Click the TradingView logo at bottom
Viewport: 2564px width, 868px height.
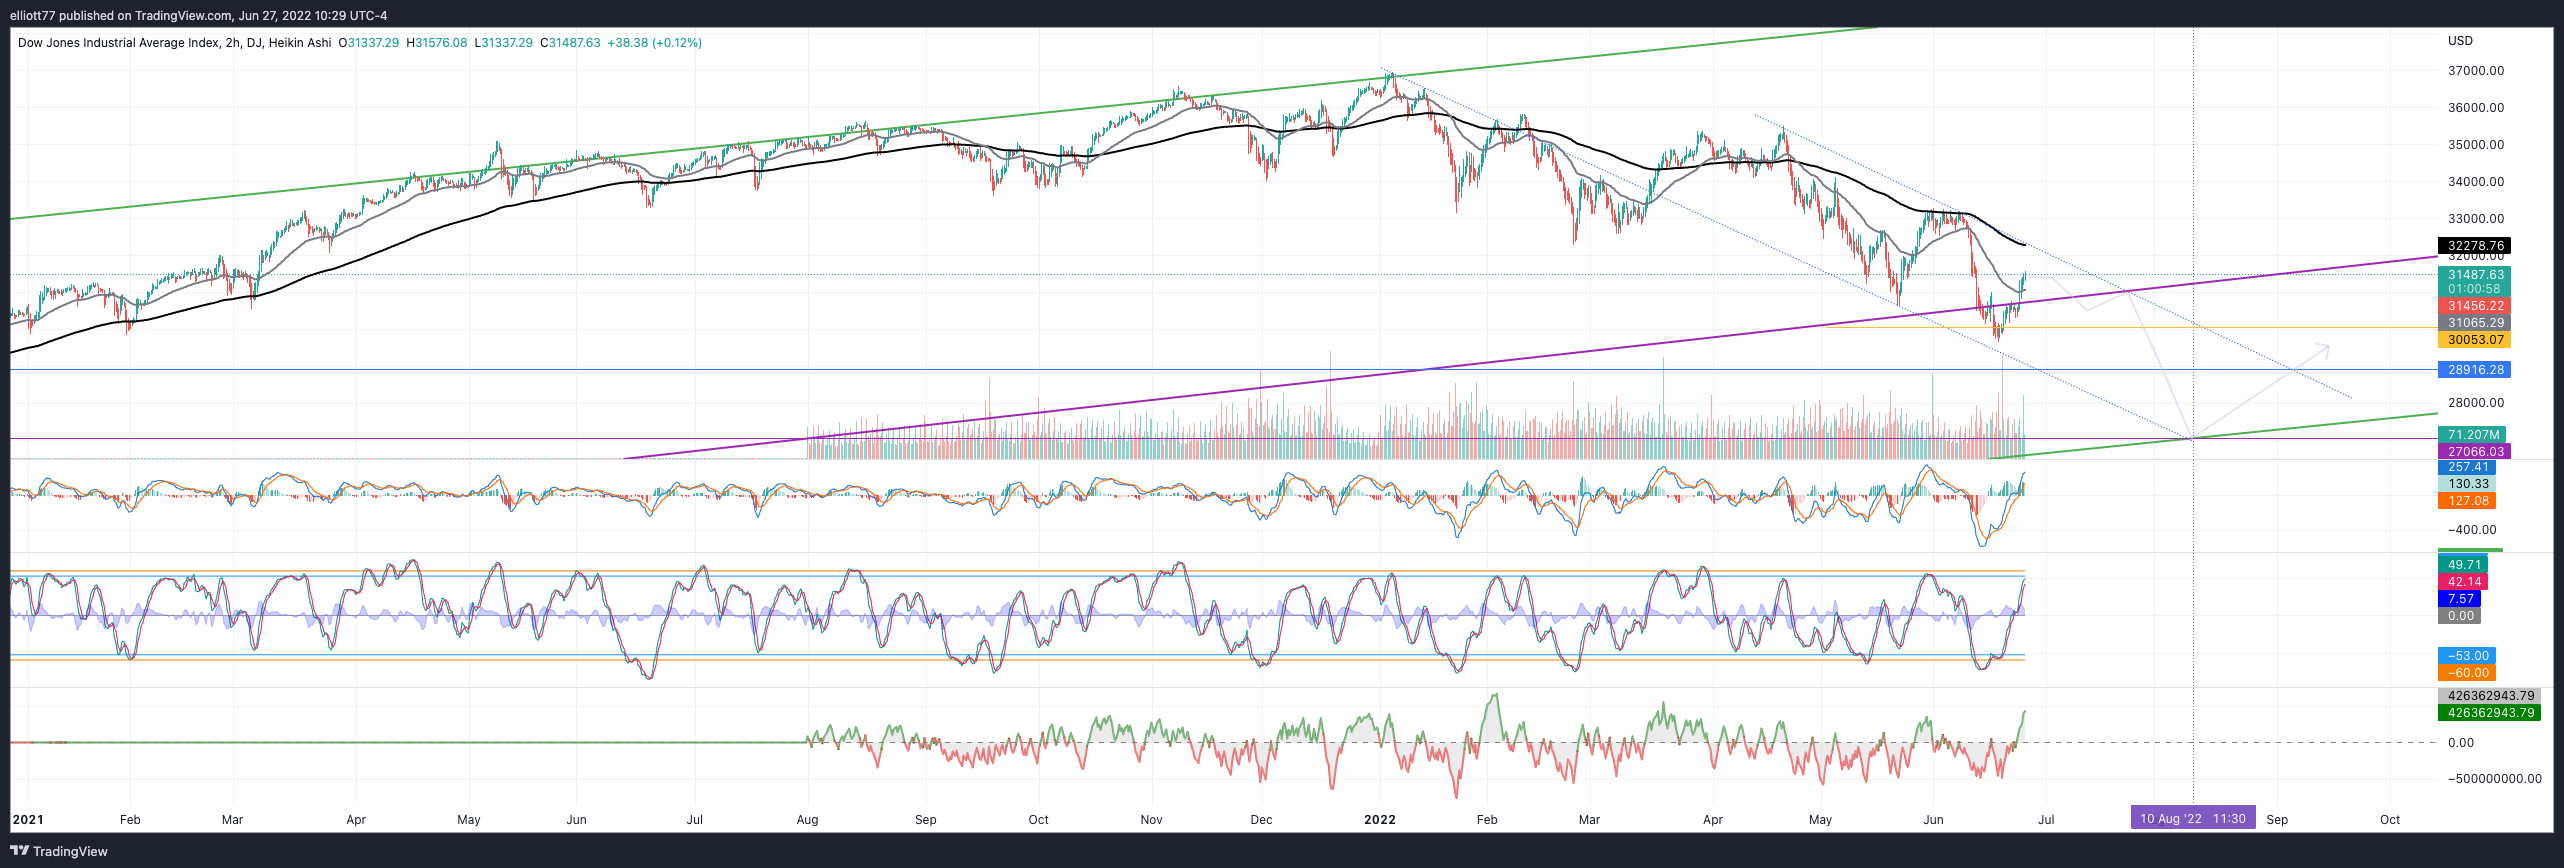58,851
